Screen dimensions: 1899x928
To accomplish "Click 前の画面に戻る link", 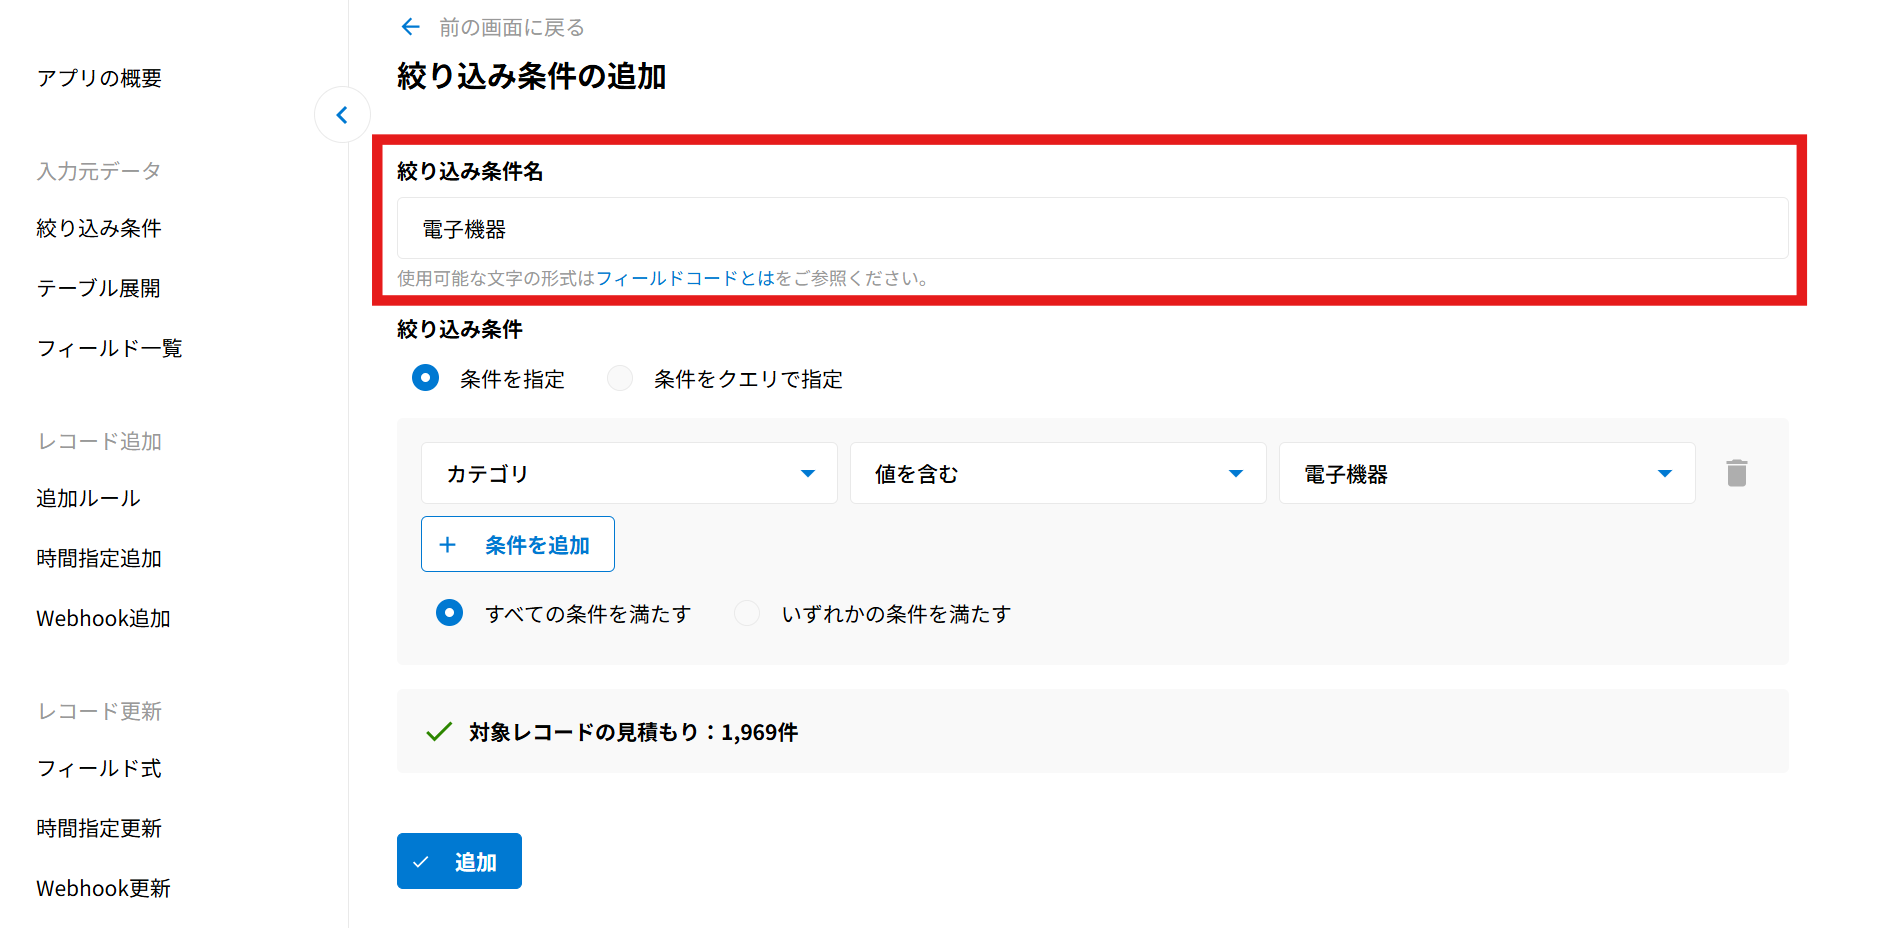I will click(x=511, y=27).
